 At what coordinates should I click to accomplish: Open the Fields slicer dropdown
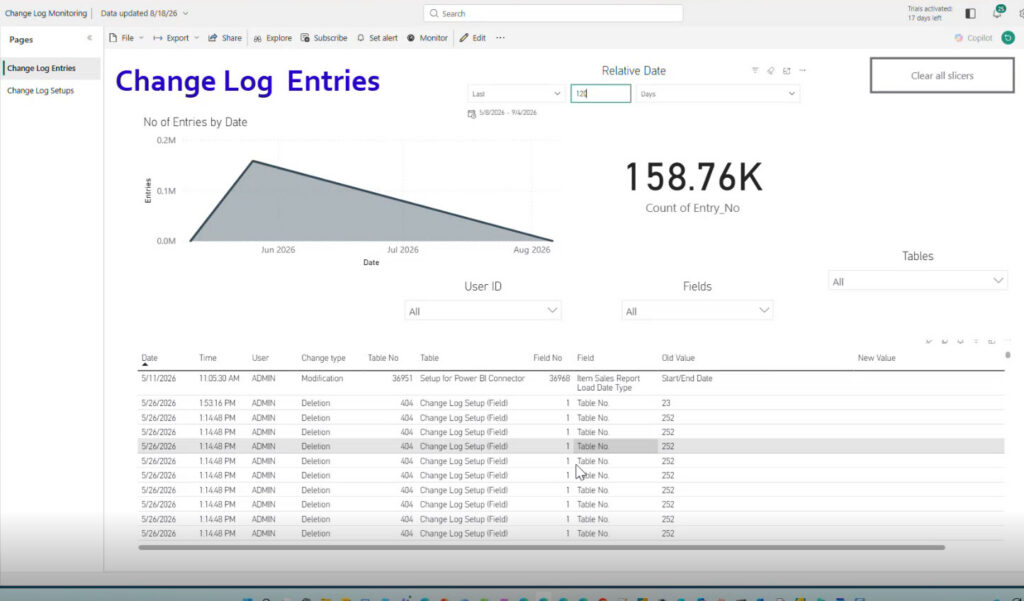pyautogui.click(x=697, y=311)
